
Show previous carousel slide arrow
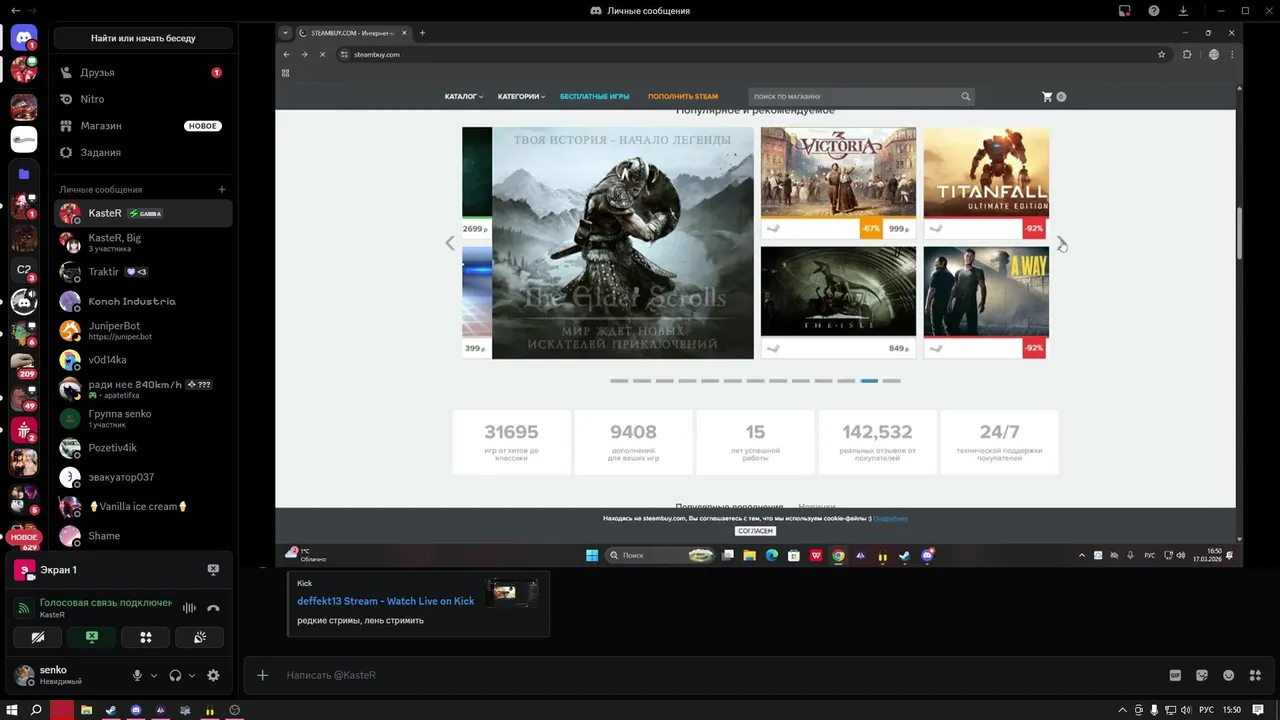coord(450,242)
